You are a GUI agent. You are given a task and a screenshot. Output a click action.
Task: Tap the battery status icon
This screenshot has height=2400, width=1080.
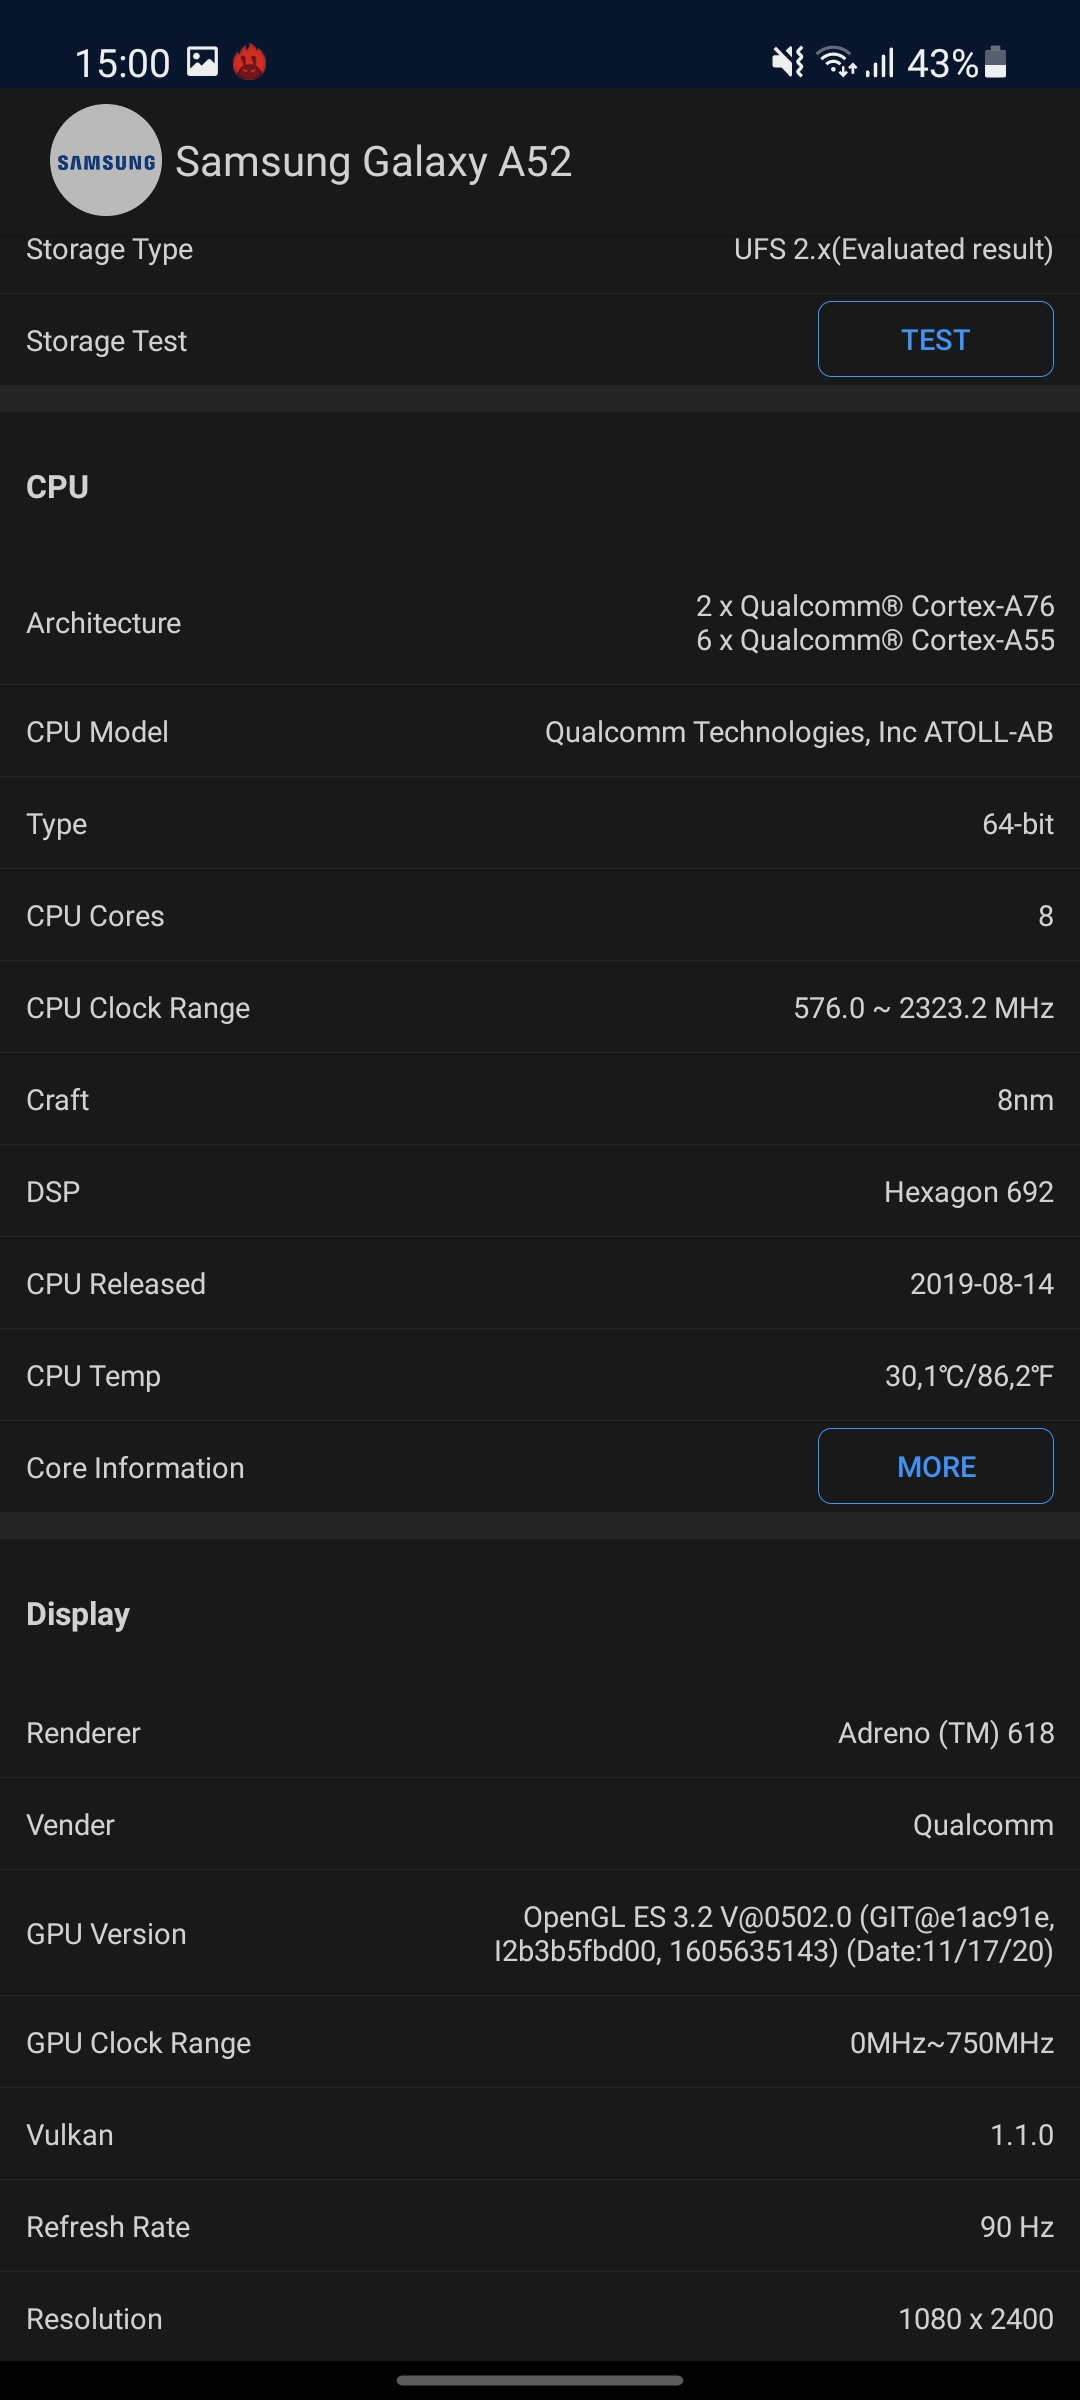coord(995,62)
